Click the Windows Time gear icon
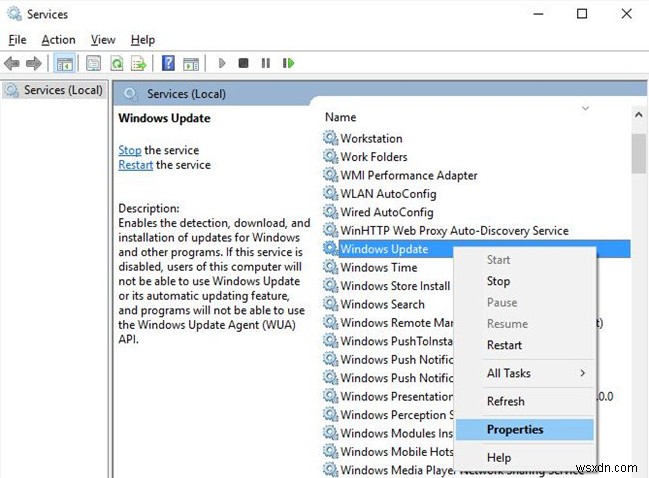649x478 pixels. [330, 267]
